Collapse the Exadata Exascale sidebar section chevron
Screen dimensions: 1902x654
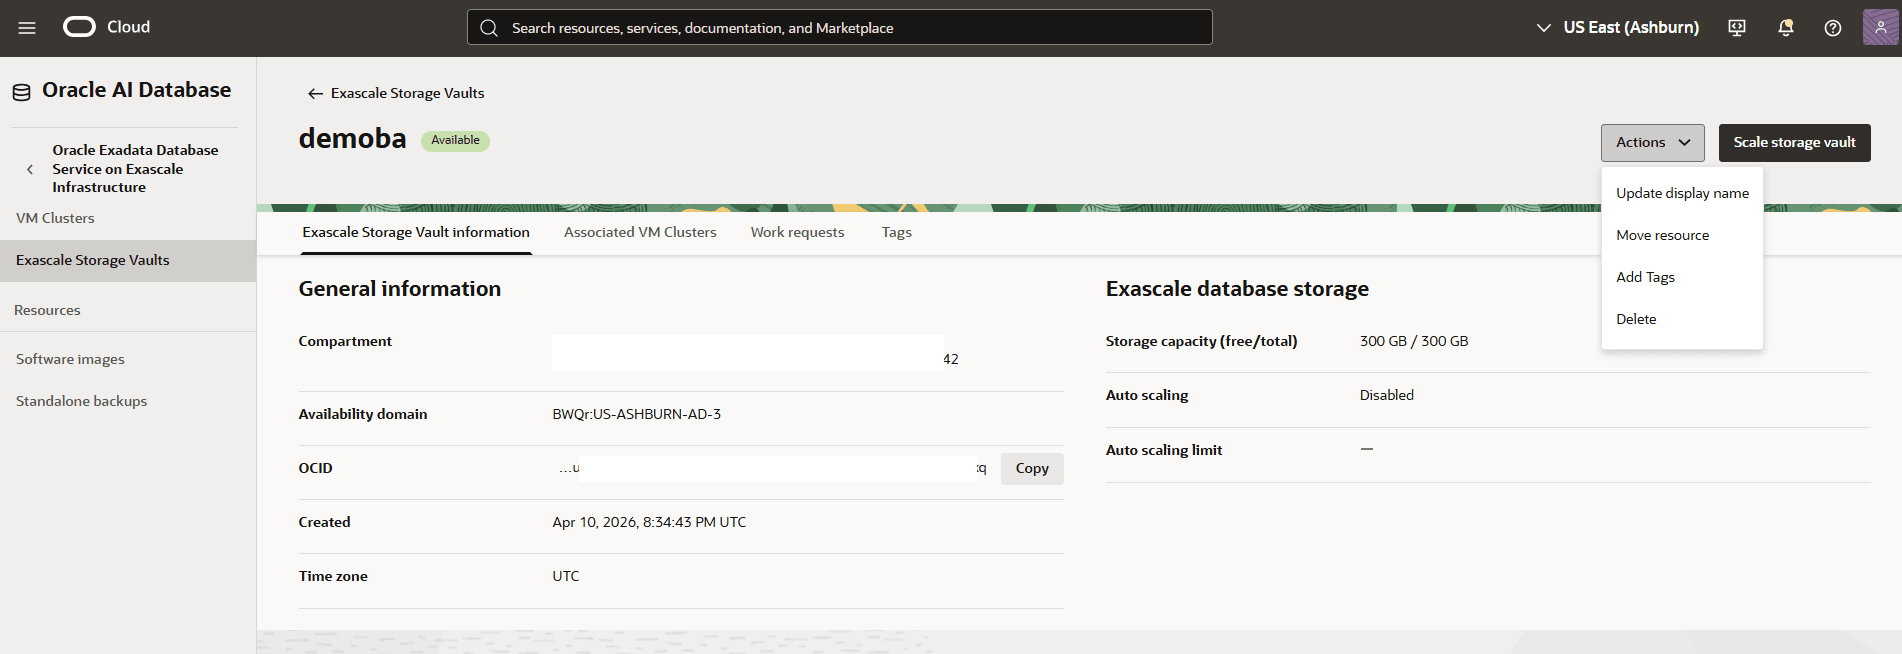(x=30, y=169)
